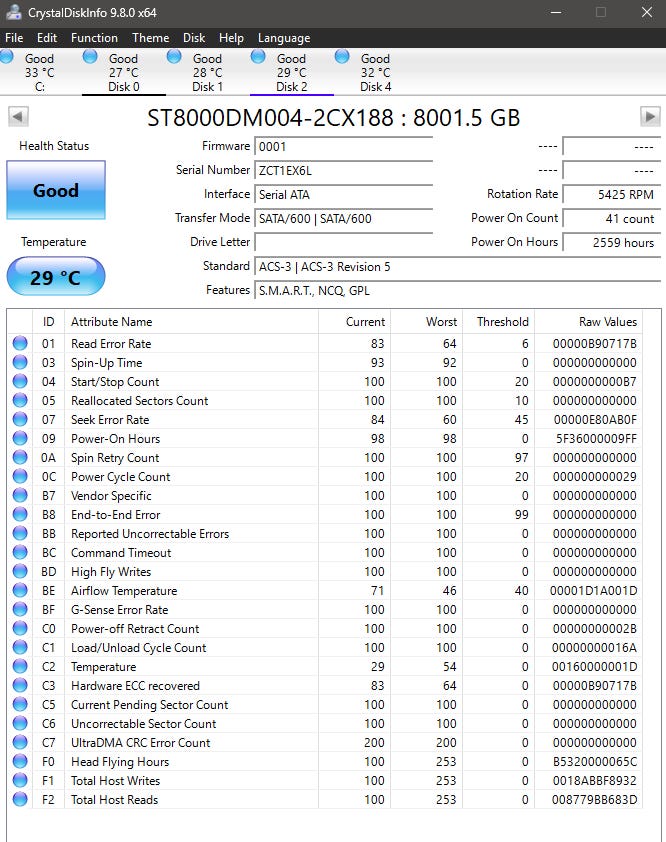Screen dimensions: 666x842
Task: Click the Worst column header
Action: click(x=426, y=322)
